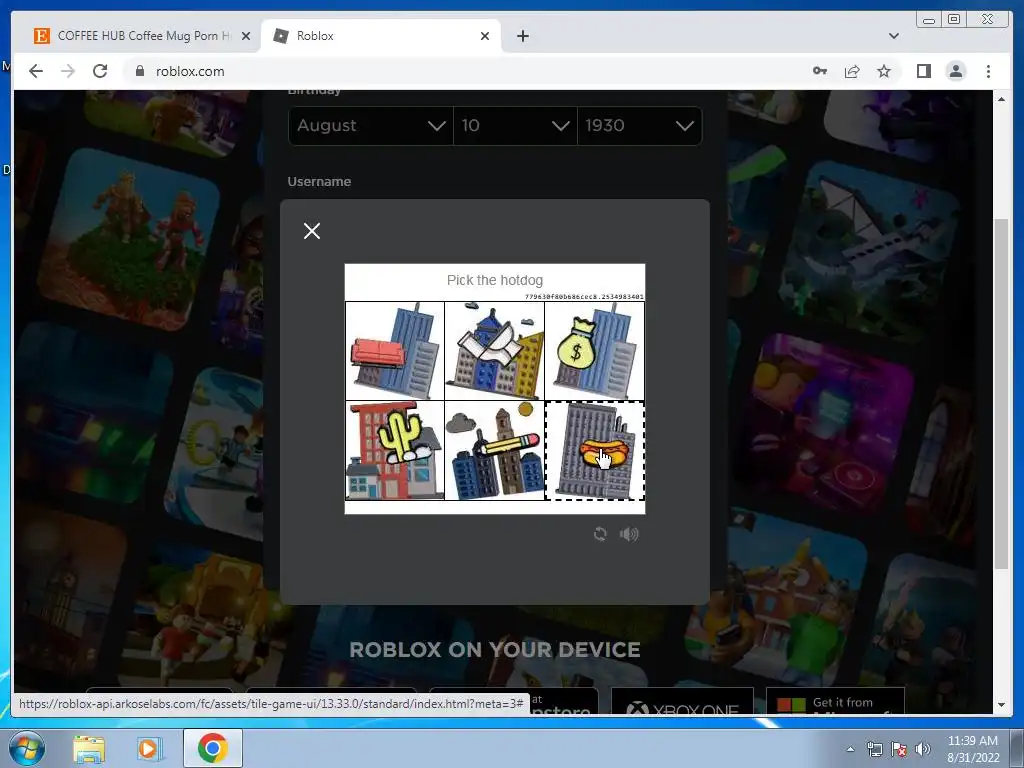This screenshot has height=768, width=1024.
Task: Select the white bird captcha tile
Action: tap(494, 351)
